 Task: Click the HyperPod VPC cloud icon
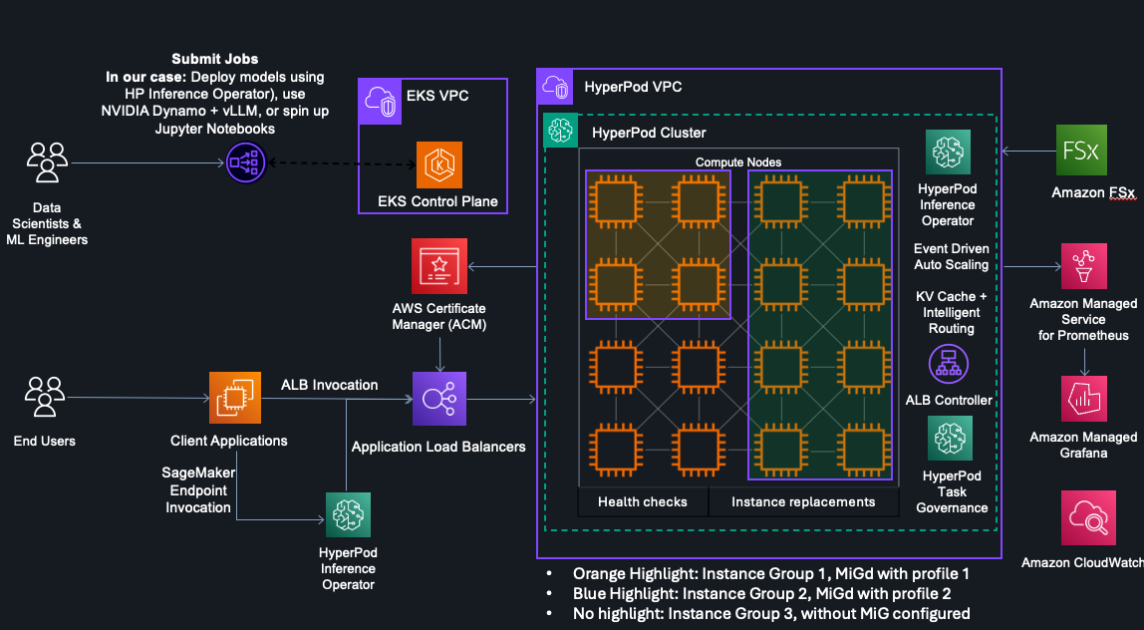pyautogui.click(x=556, y=87)
